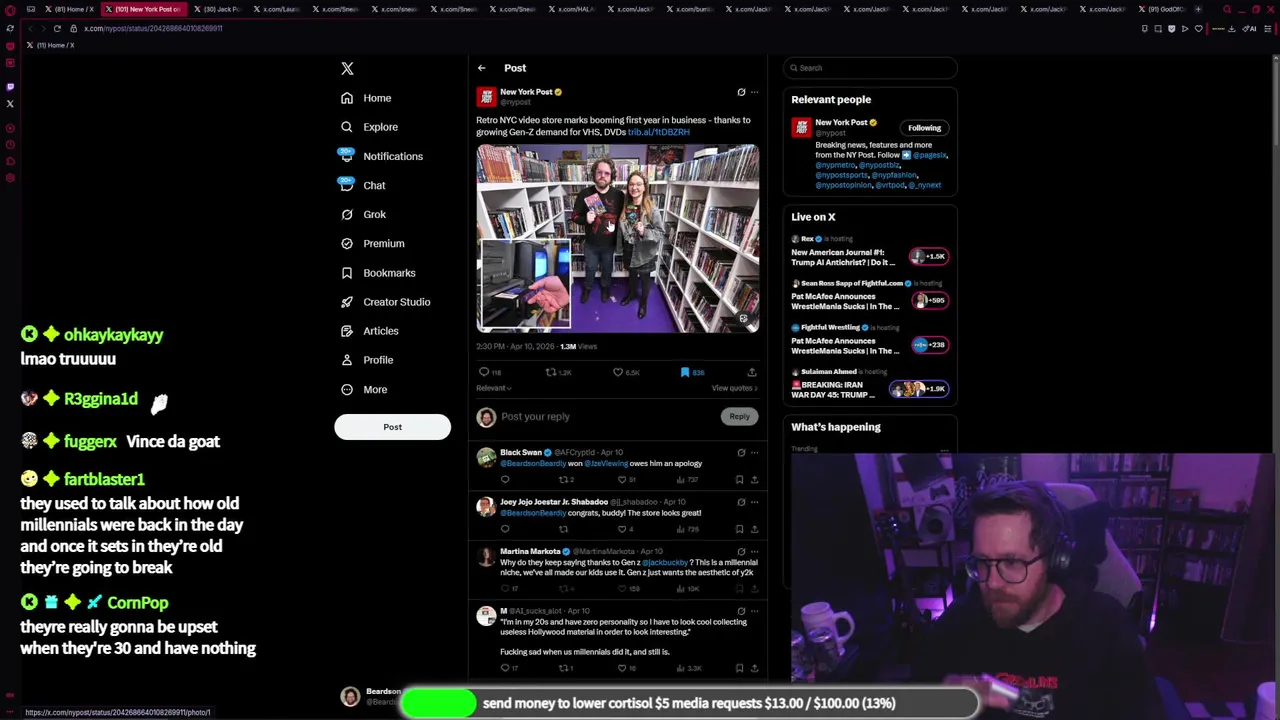Viewport: 1280px width, 720px height.
Task: Go back with the Post arrow
Action: point(481,68)
